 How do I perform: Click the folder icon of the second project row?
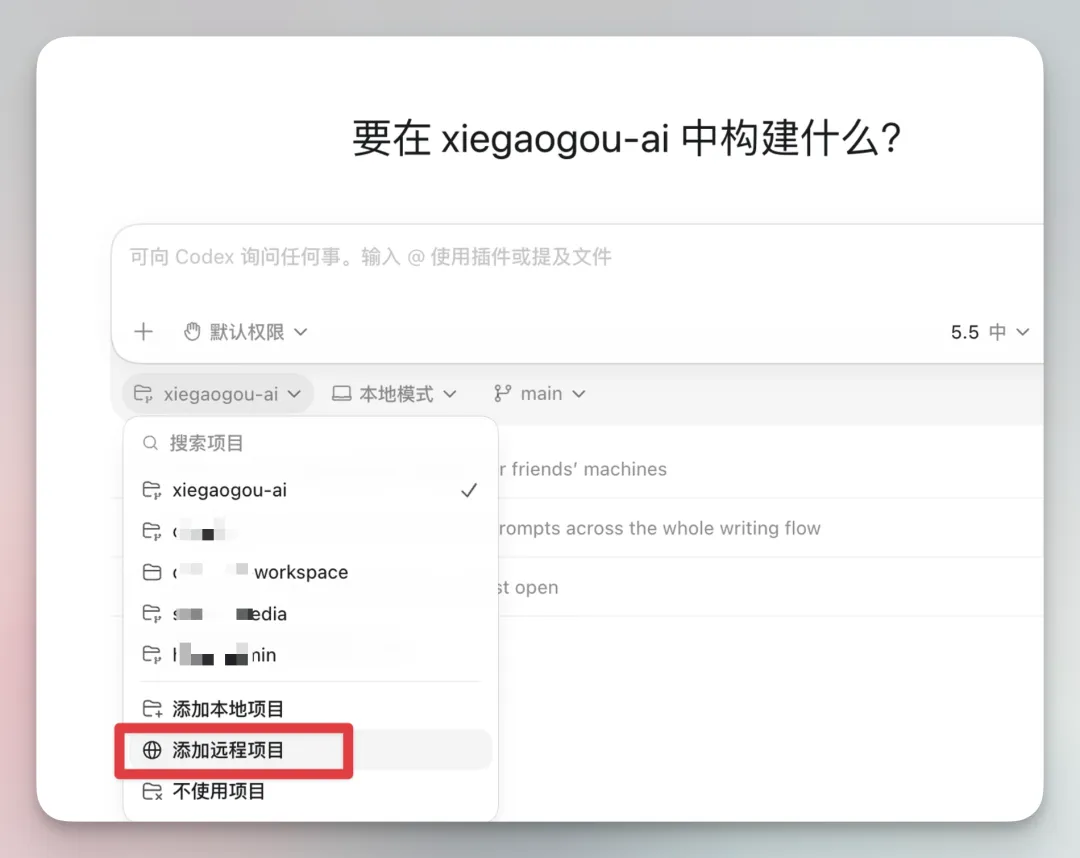152,532
